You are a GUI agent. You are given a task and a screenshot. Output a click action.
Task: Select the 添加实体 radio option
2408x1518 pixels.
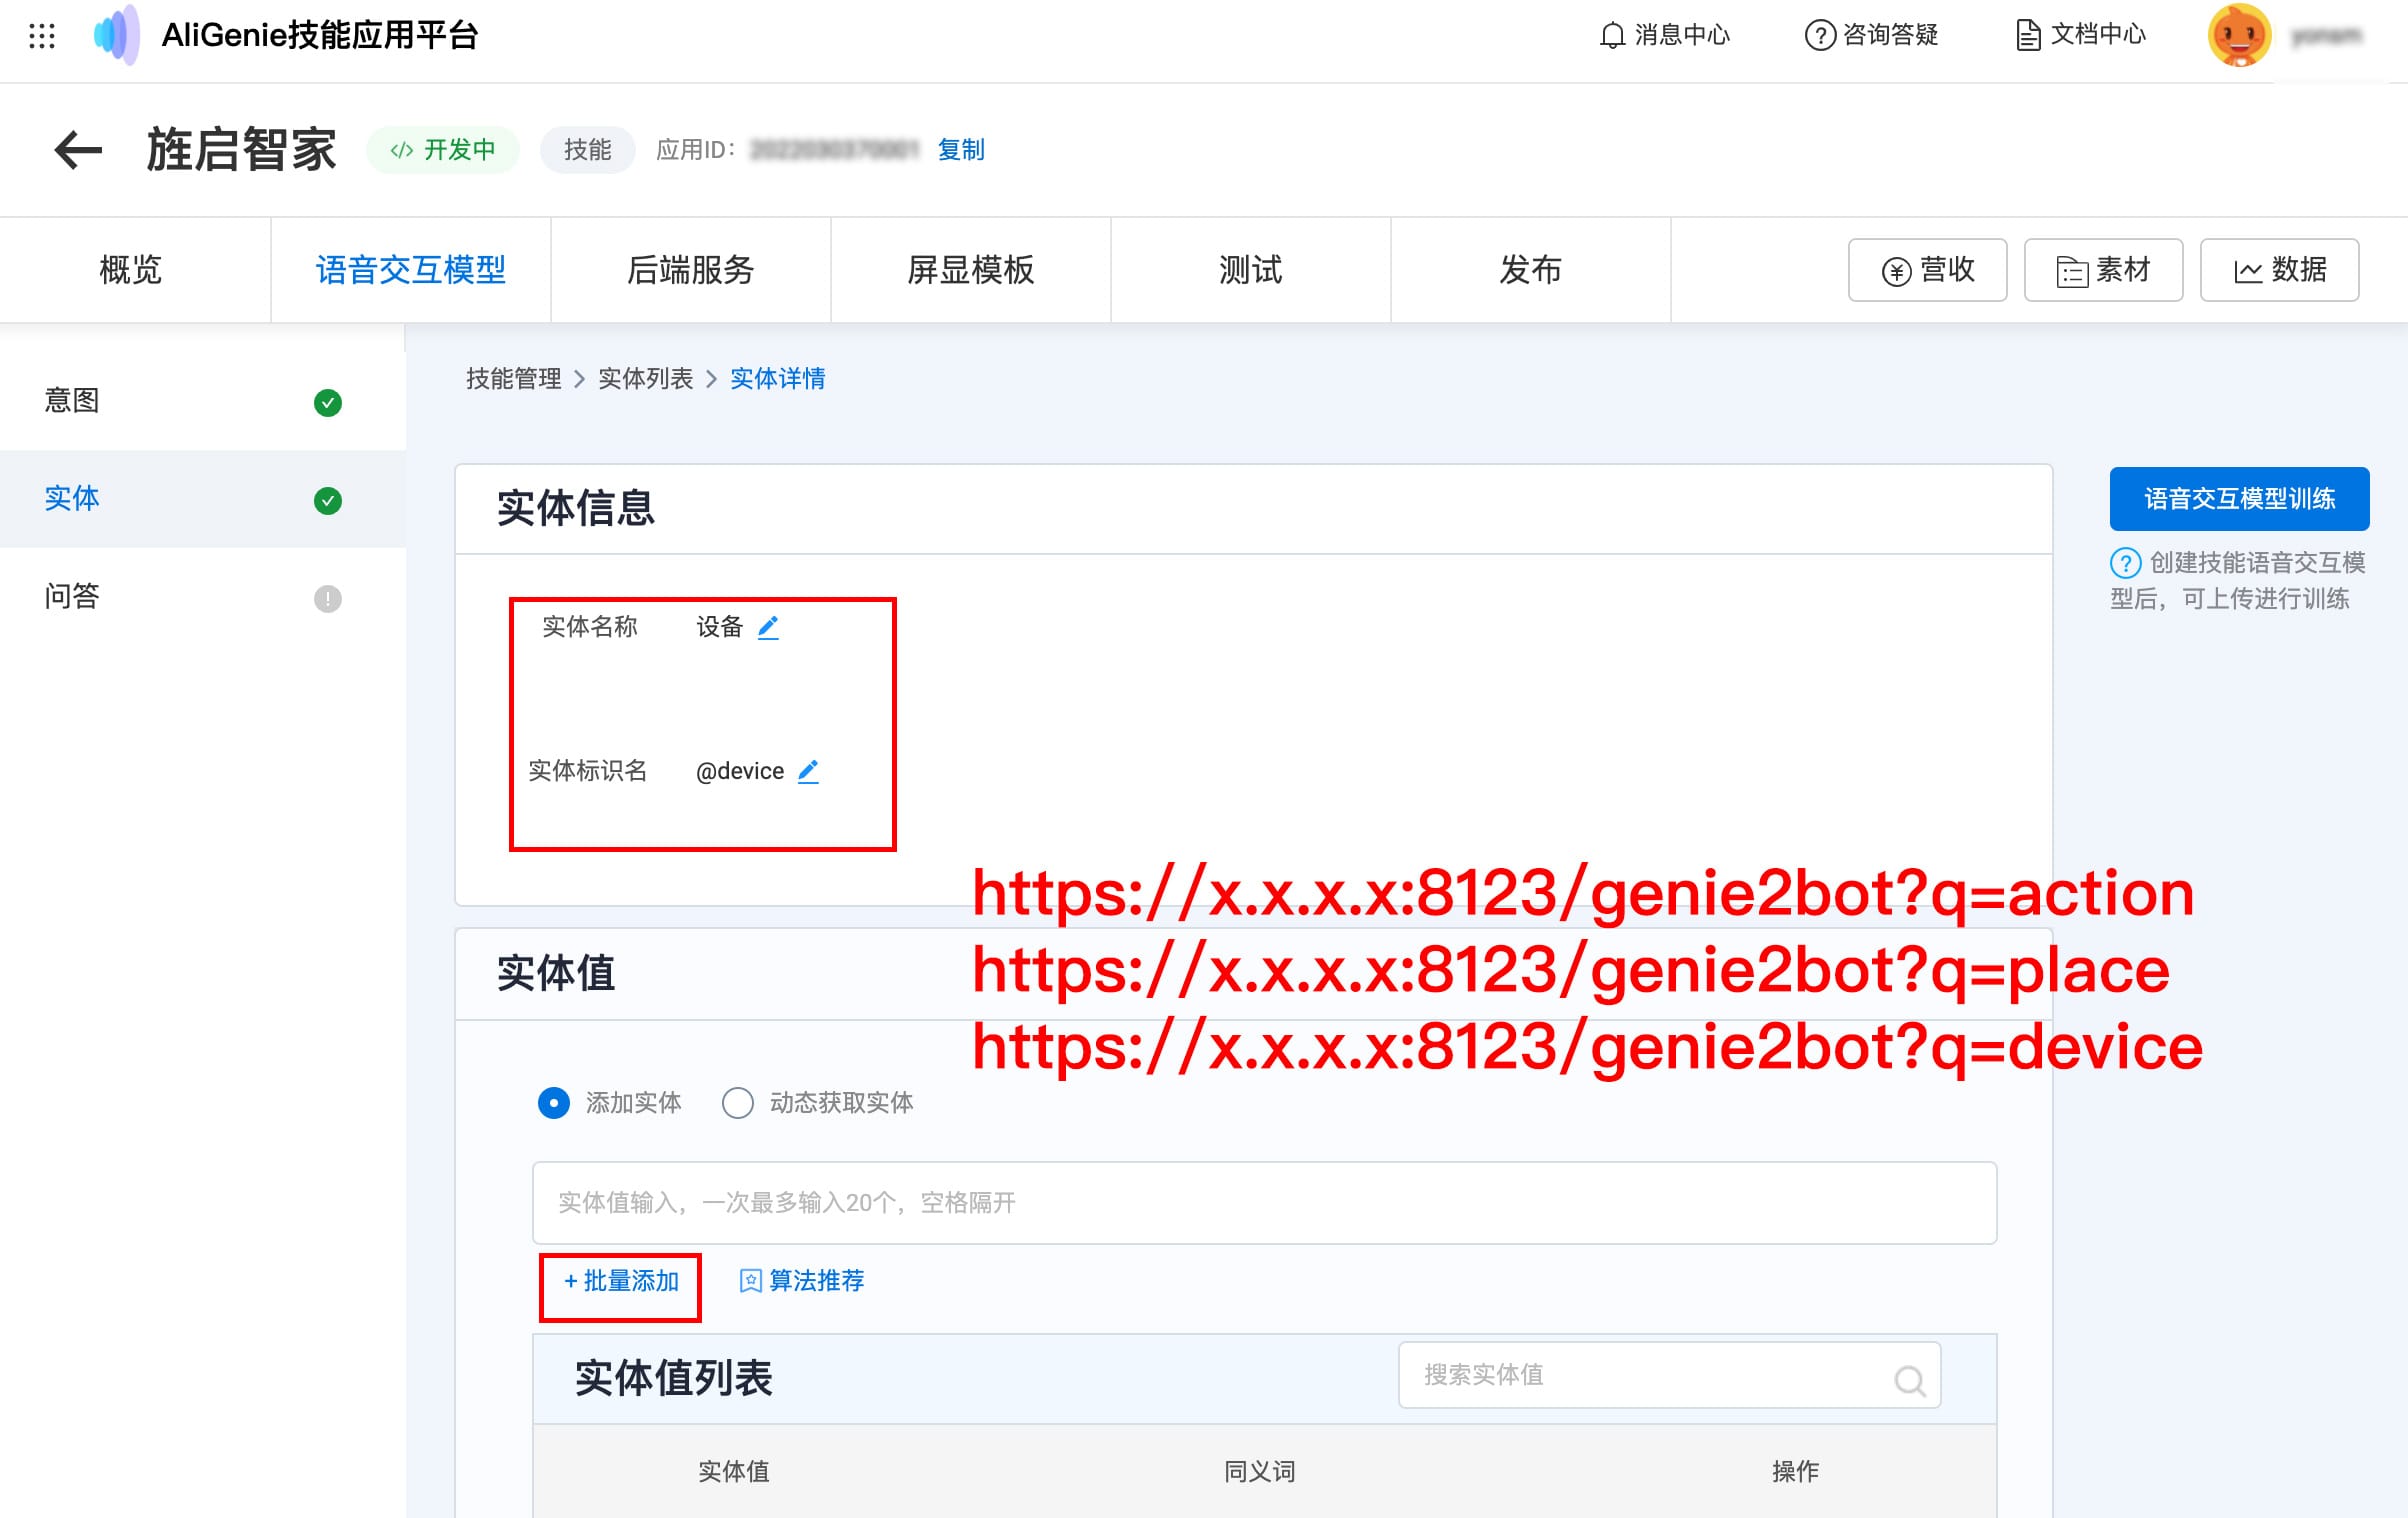click(554, 1103)
